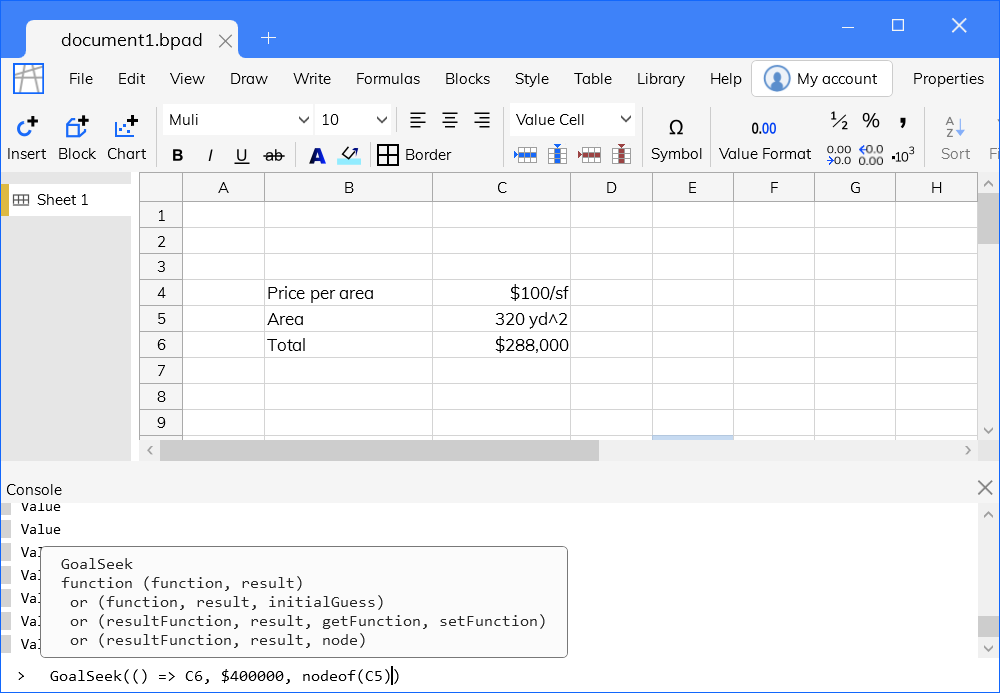Viewport: 1000px width, 693px height.
Task: Select column C header
Action: (501, 187)
